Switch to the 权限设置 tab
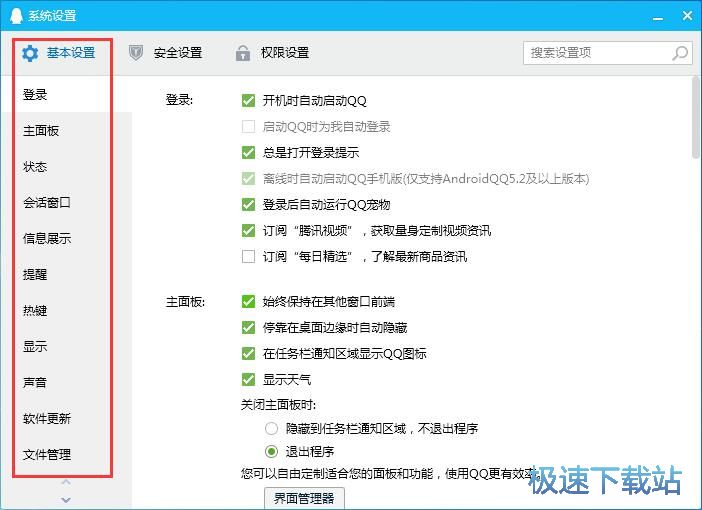702x510 pixels. (272, 53)
